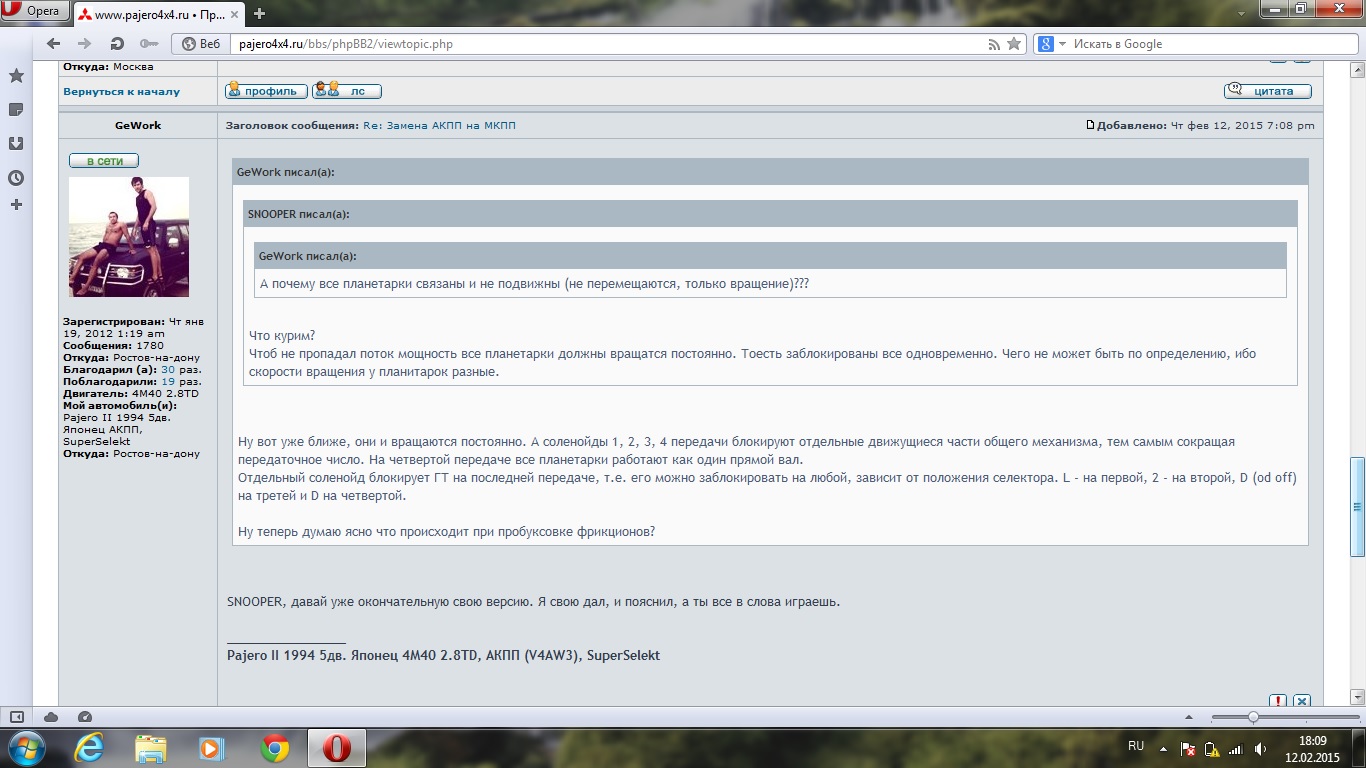Open Notes panel in the sidebar
The image size is (1366, 768).
coord(16,109)
